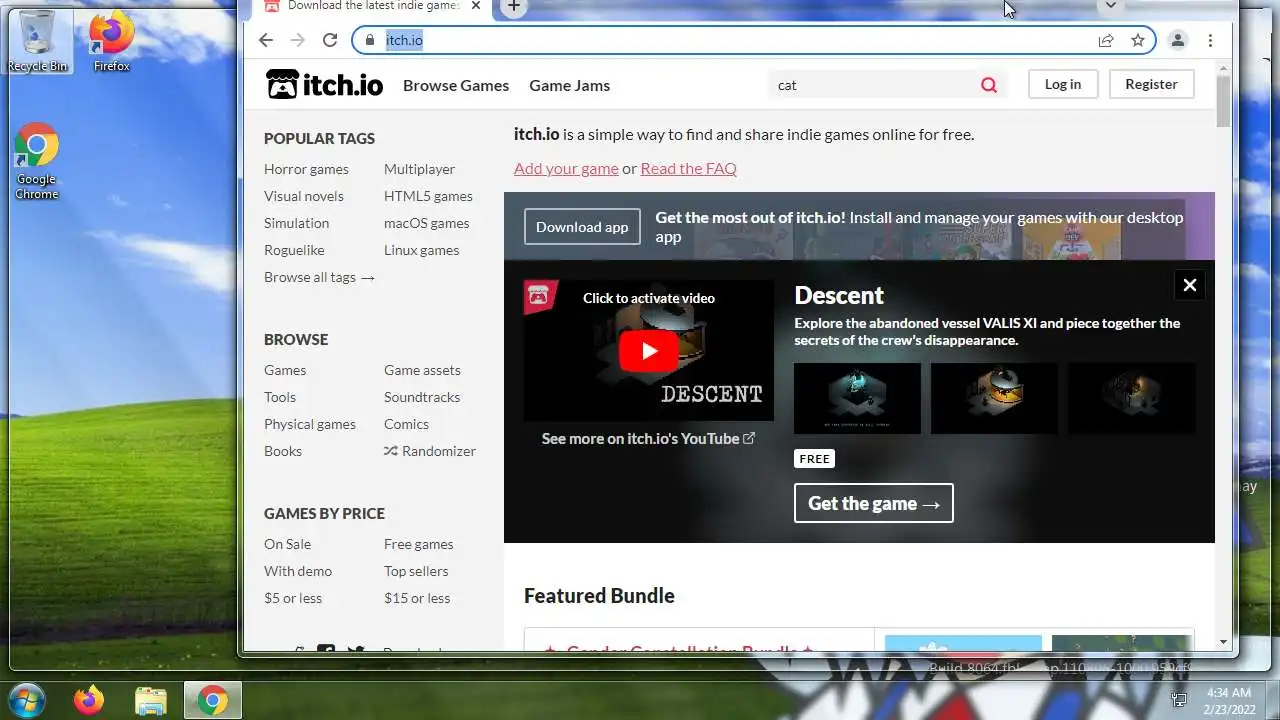Viewport: 1280px width, 720px height.
Task: Open $5 or less link
Action: [293, 598]
